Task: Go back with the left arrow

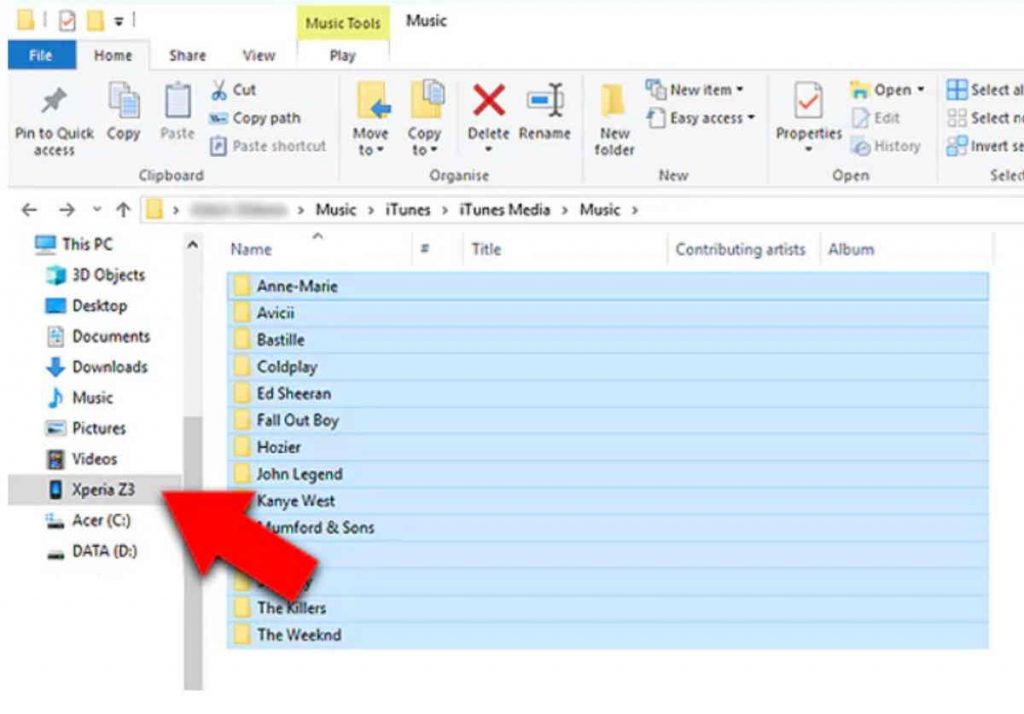Action: pyautogui.click(x=29, y=210)
